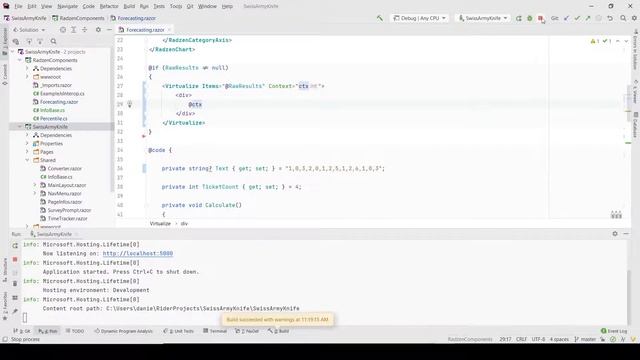
Task: Open the Event Log
Action: pos(613,331)
